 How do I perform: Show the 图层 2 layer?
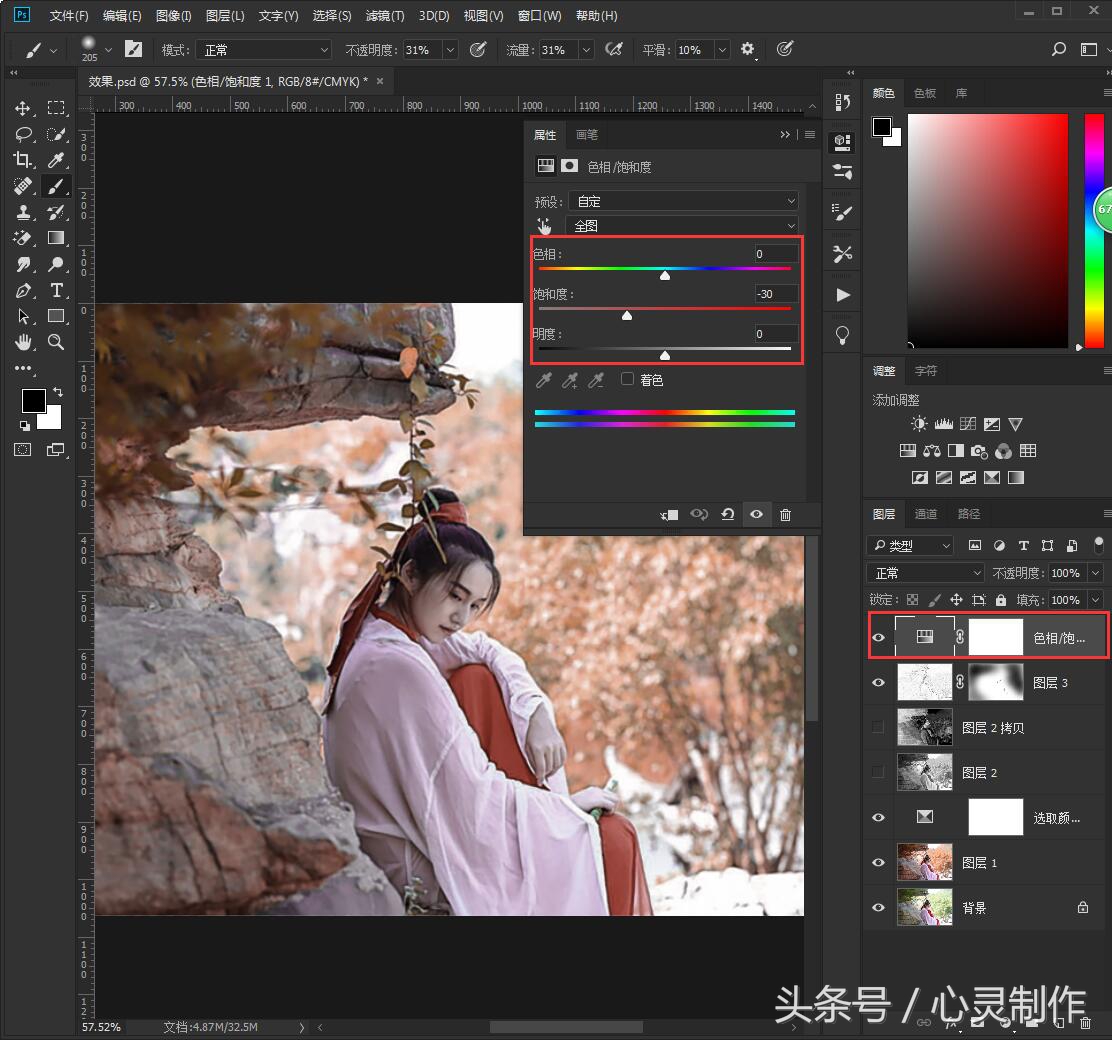[878, 772]
